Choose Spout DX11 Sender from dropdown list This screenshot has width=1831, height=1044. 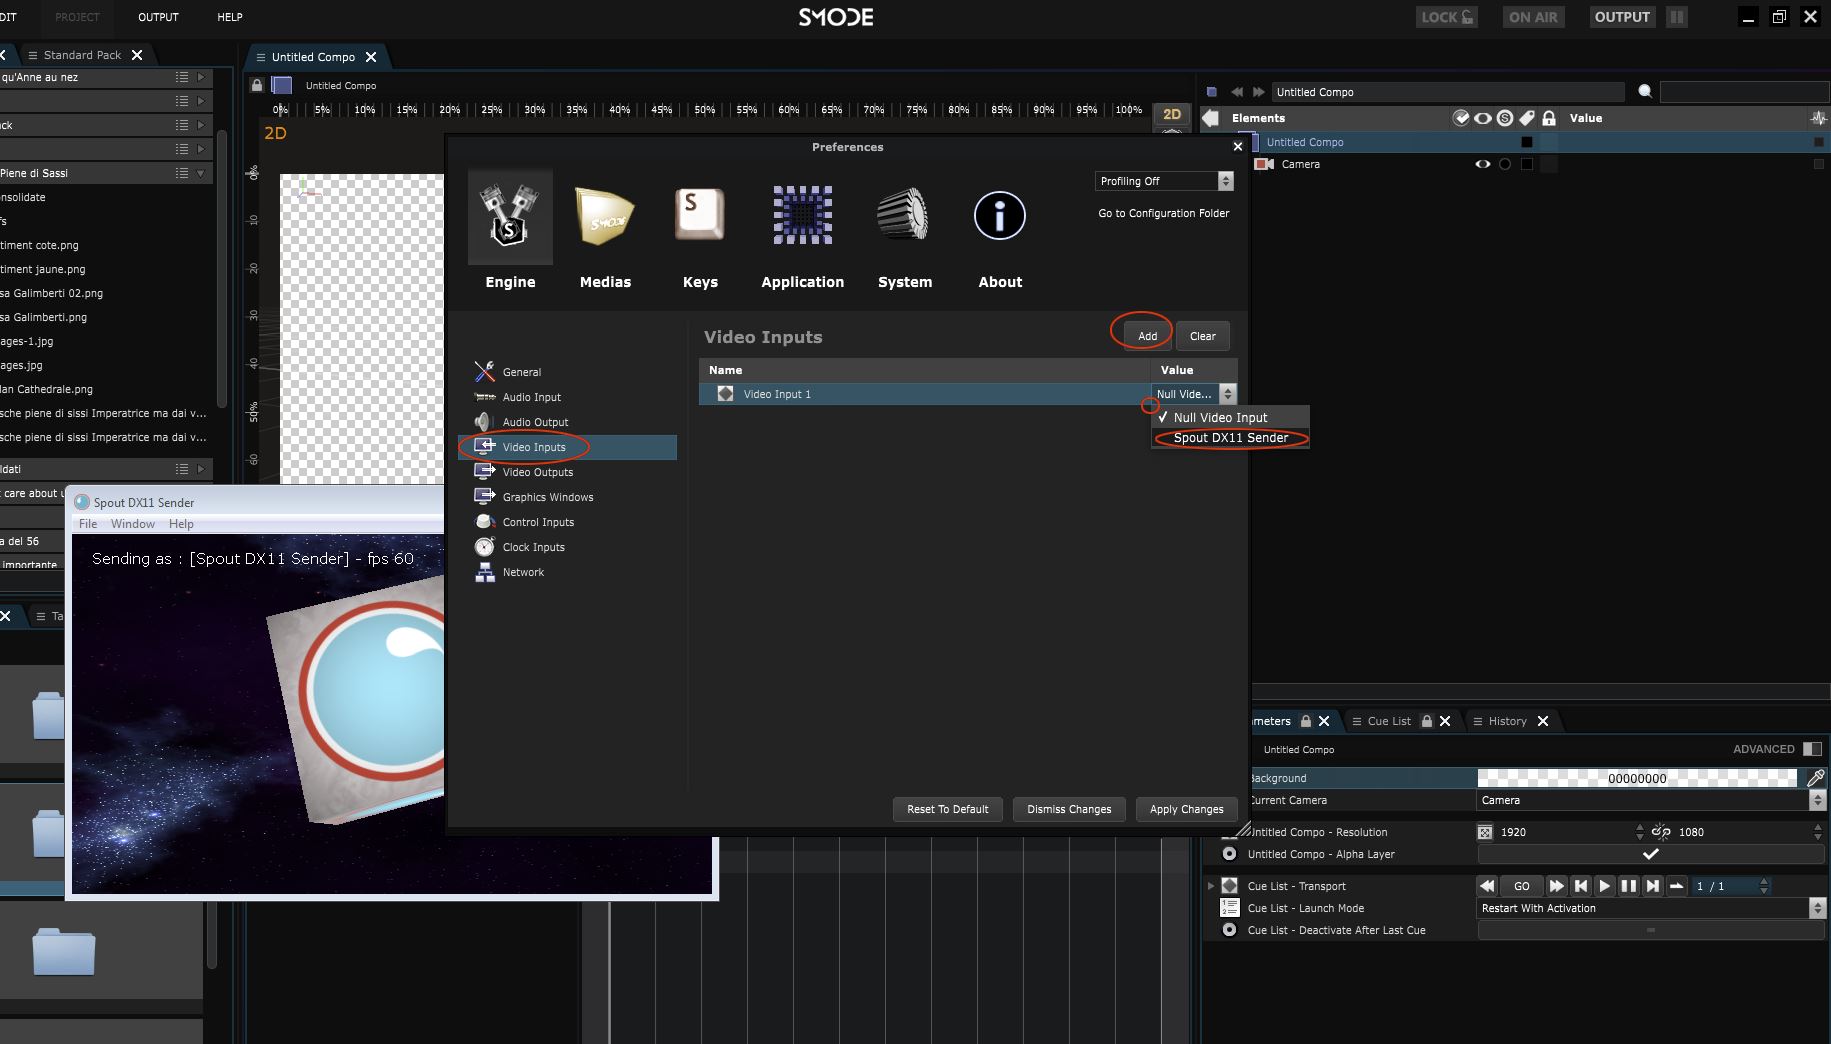pos(1230,438)
